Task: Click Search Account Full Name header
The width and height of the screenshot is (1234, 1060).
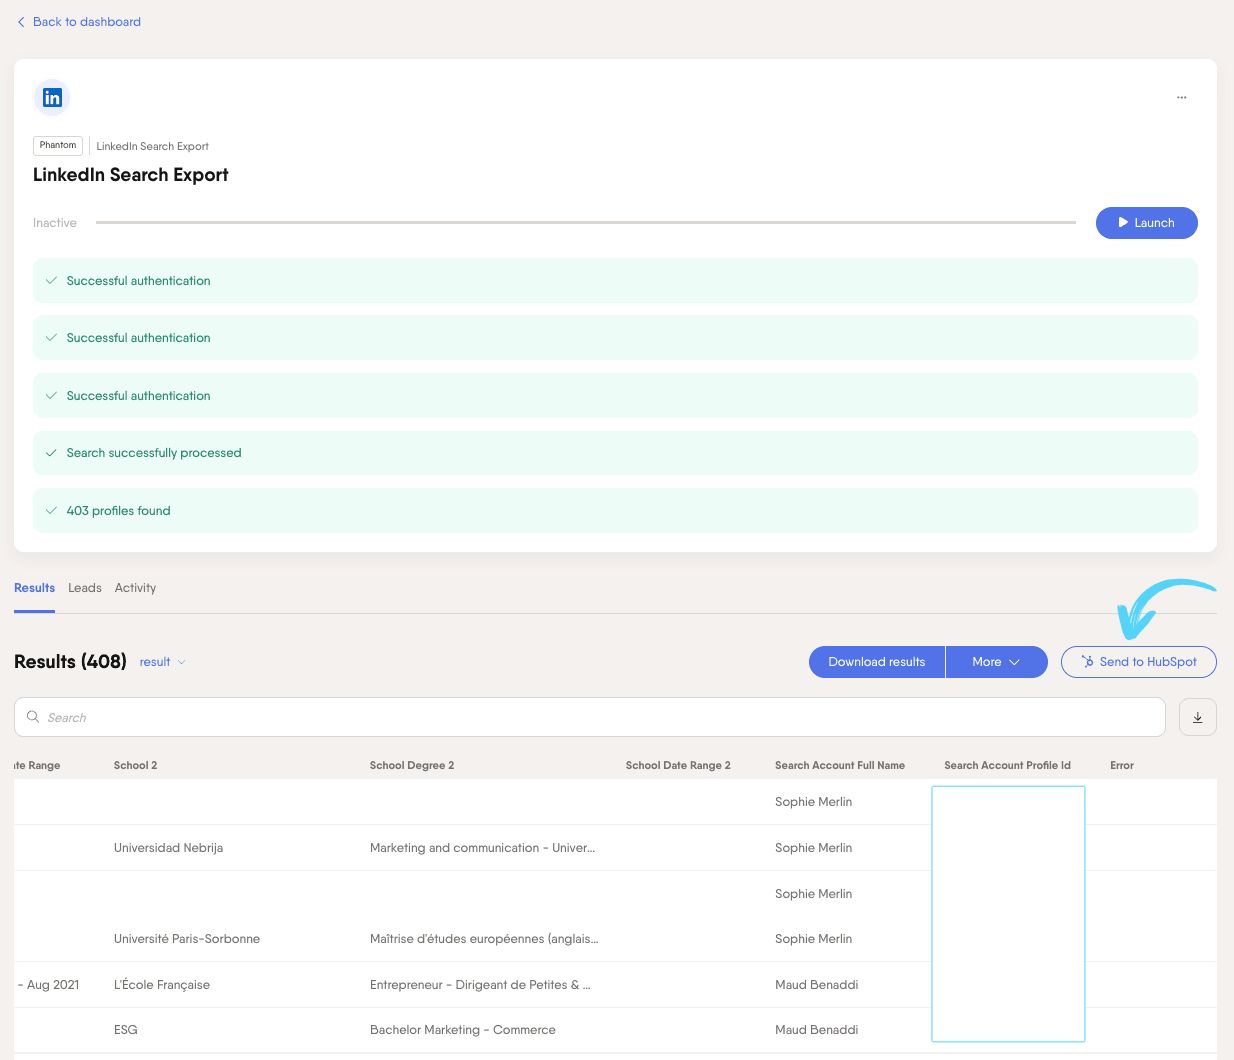Action: [x=840, y=766]
